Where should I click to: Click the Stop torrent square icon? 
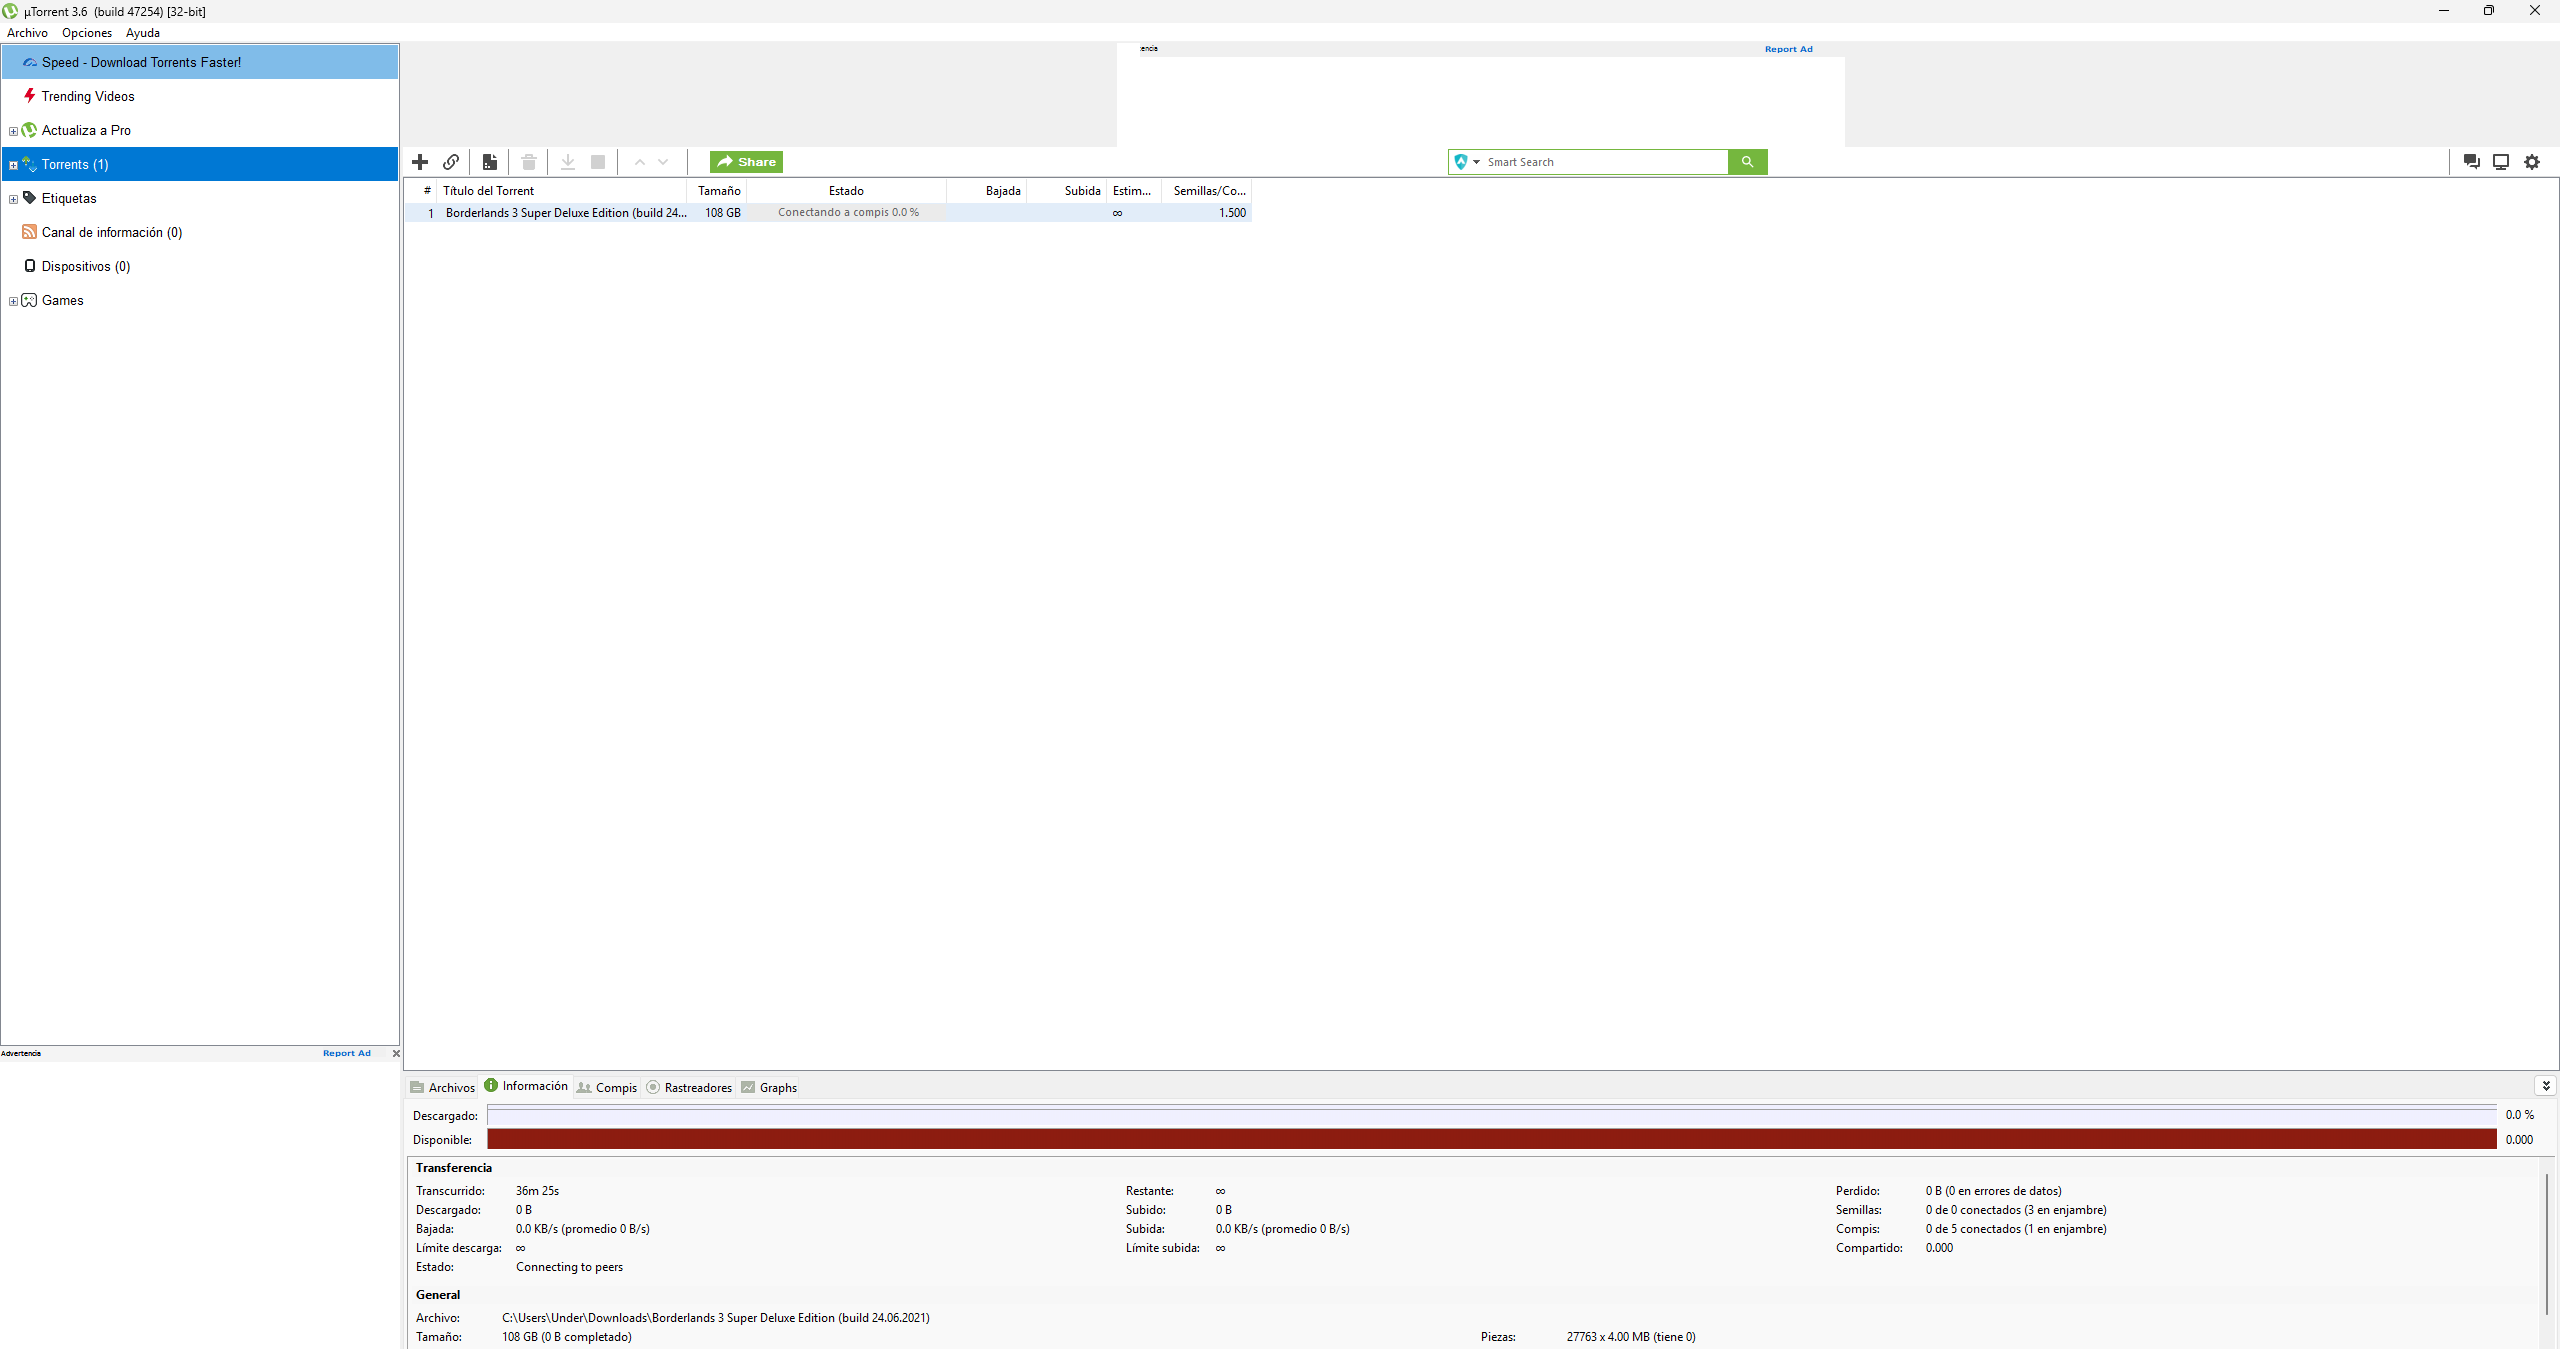tap(598, 162)
